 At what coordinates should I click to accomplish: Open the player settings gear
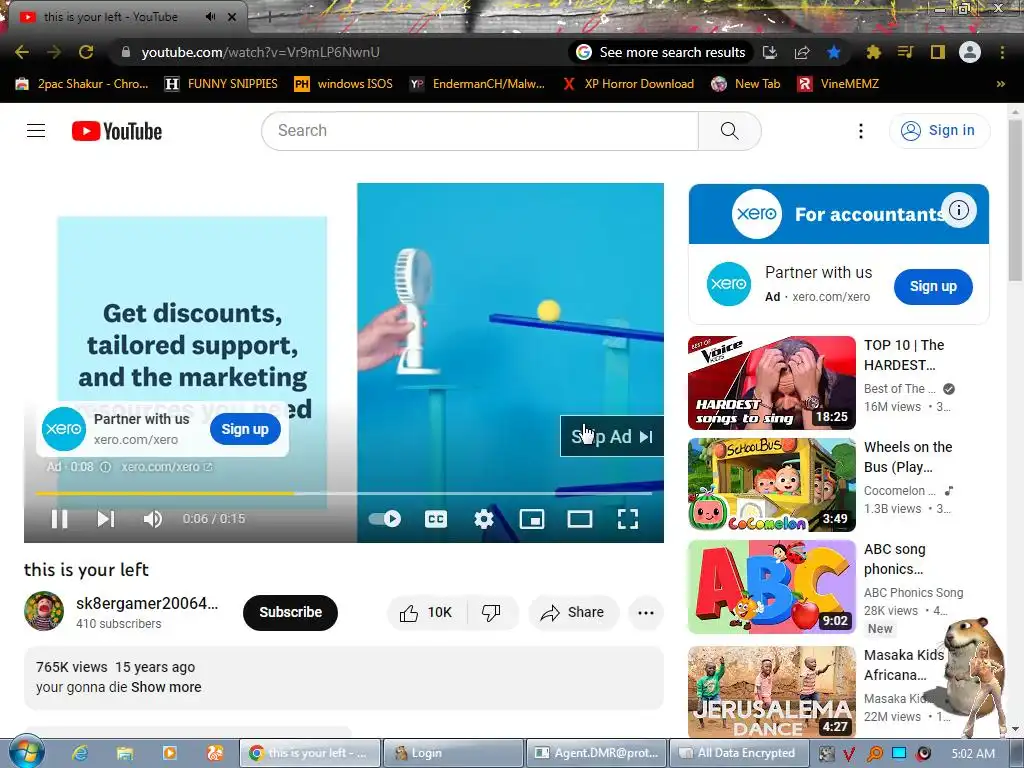[483, 519]
